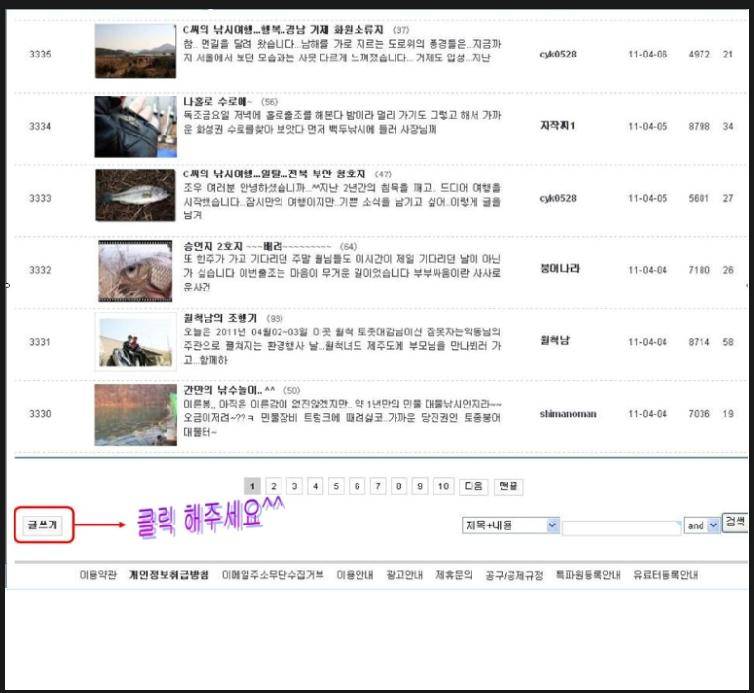Open the 제휴문의 footer link
Screen dimensions: 754x693
(x=454, y=575)
